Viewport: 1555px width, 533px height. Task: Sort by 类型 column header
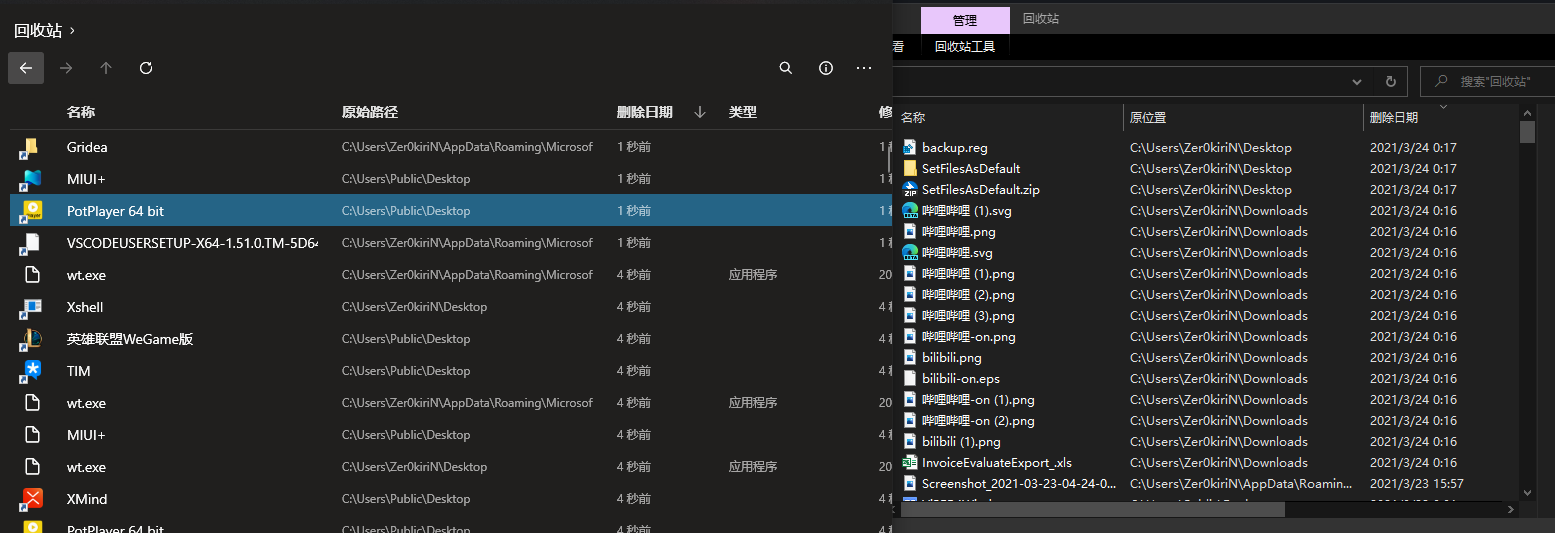click(743, 112)
